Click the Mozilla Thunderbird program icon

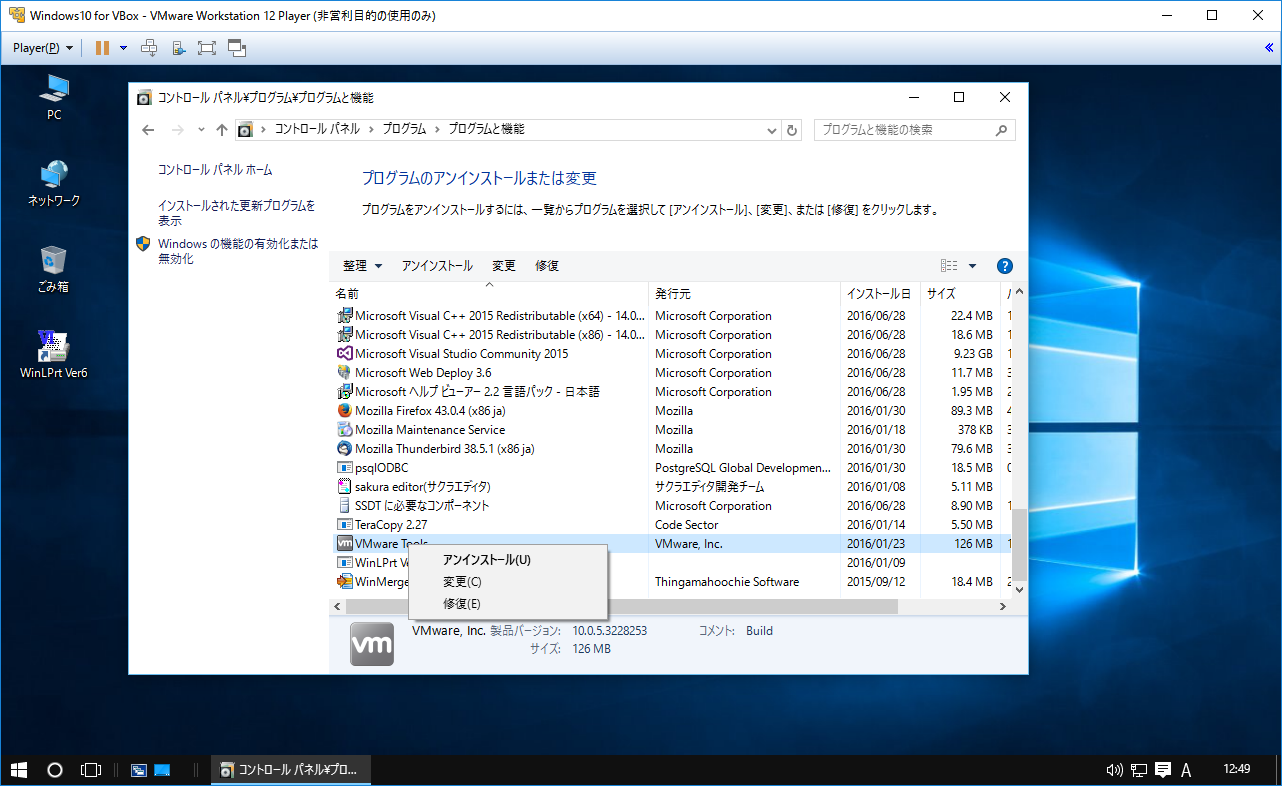pyautogui.click(x=345, y=449)
